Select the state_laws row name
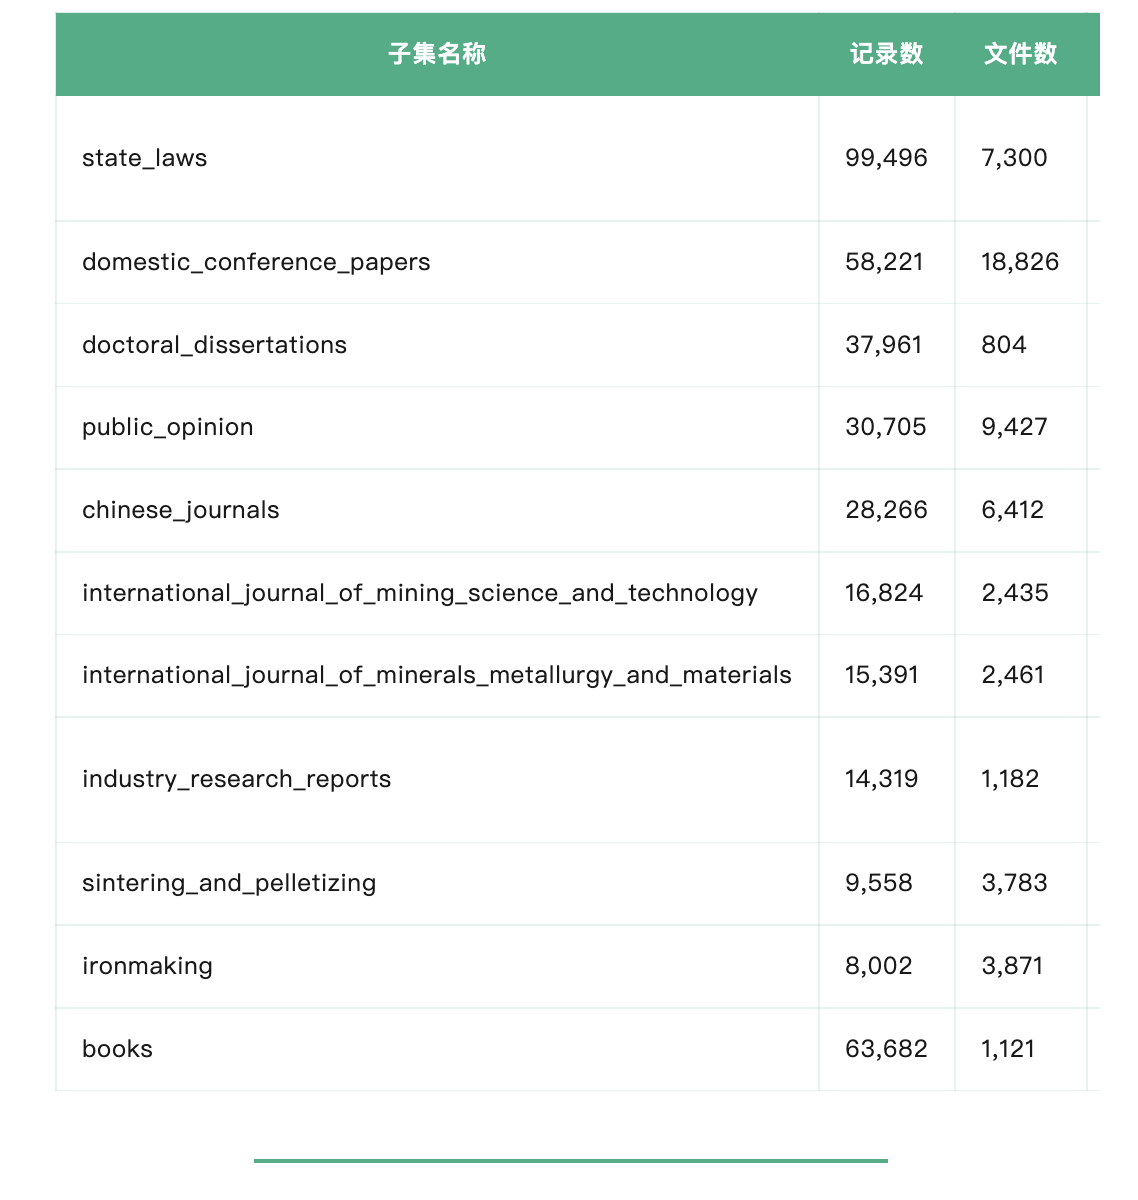Image resolution: width=1138 pixels, height=1200 pixels. [x=145, y=158]
